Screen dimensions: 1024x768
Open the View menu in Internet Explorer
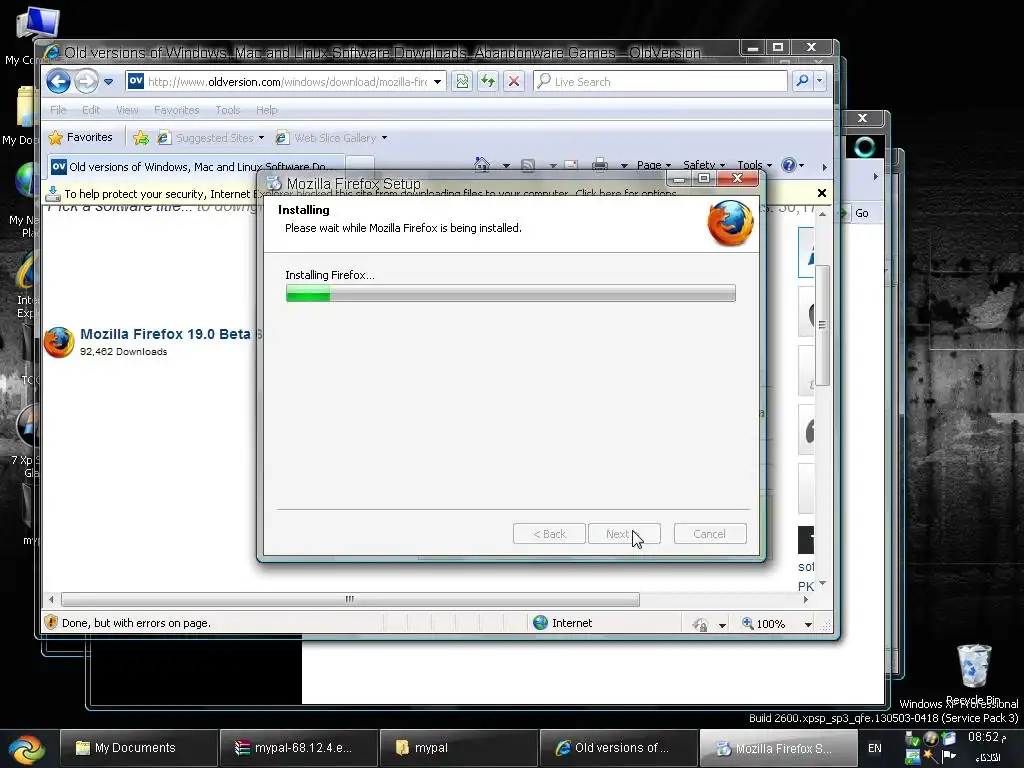click(127, 110)
